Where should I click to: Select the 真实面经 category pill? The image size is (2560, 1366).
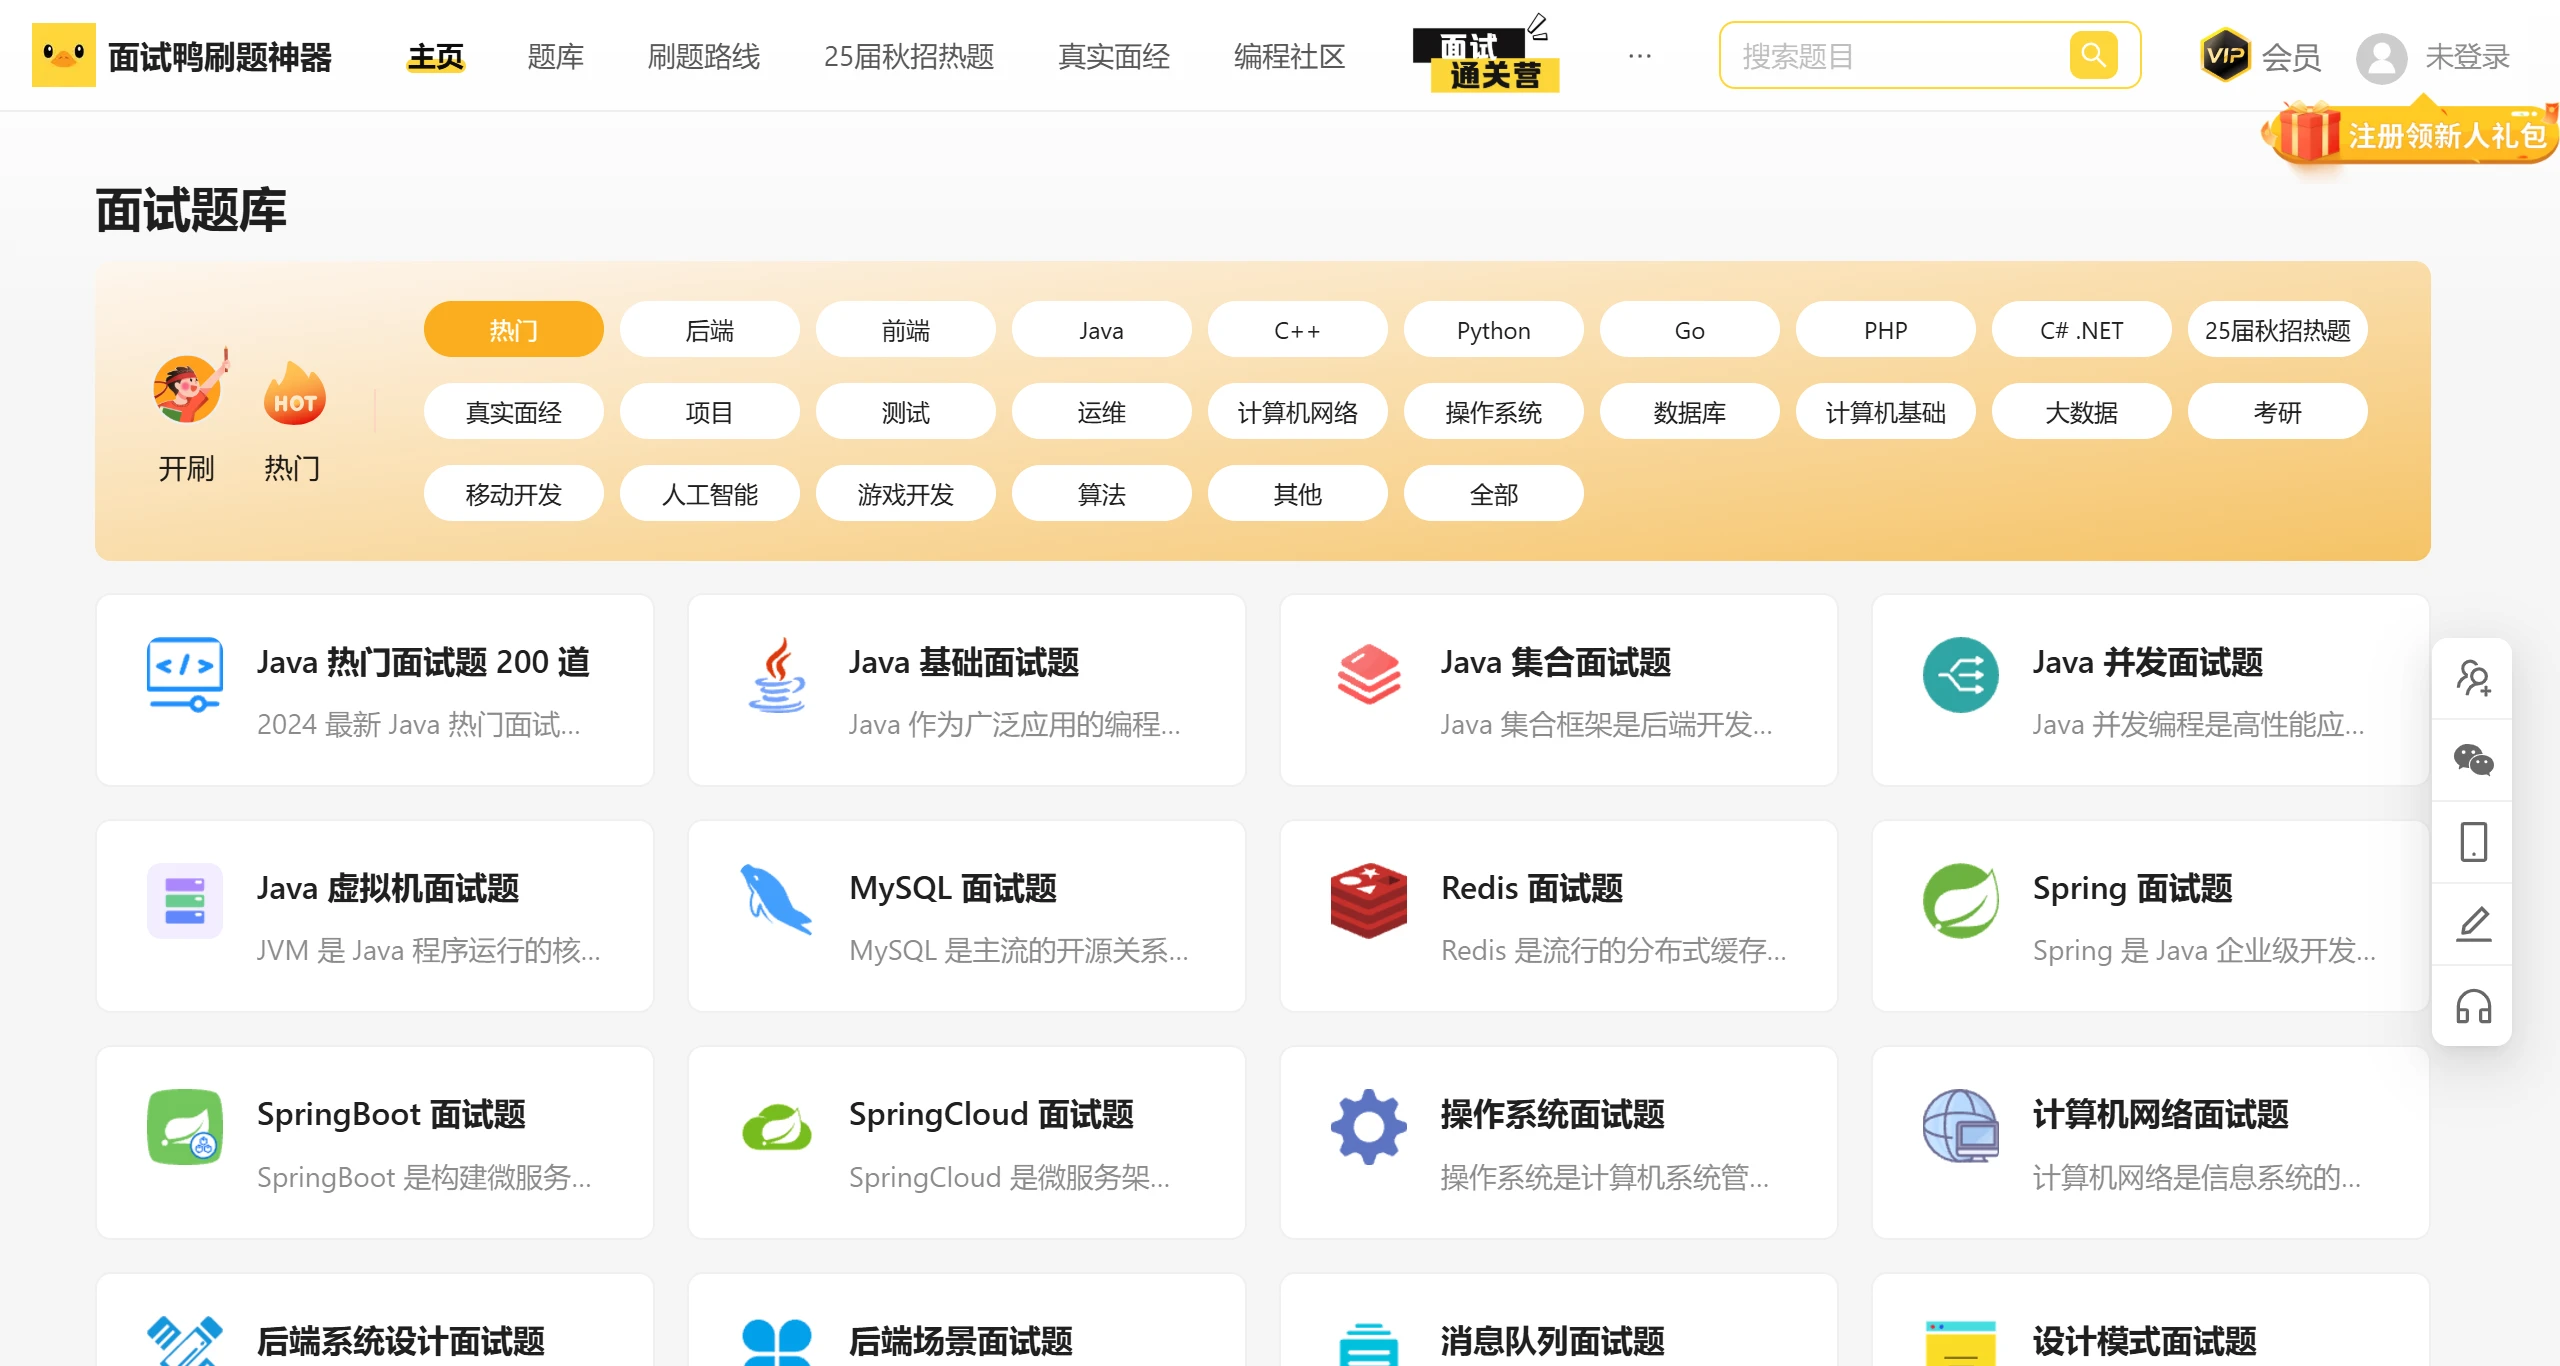[514, 412]
